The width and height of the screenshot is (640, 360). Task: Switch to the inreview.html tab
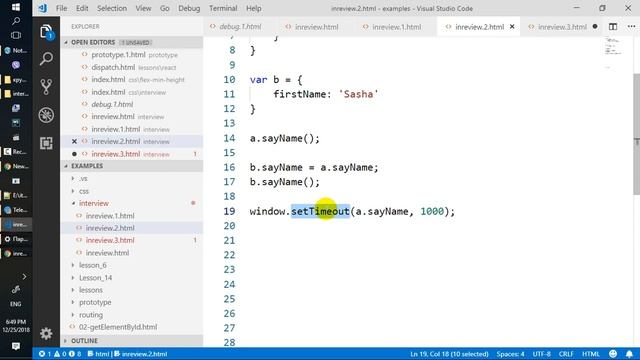point(316,27)
